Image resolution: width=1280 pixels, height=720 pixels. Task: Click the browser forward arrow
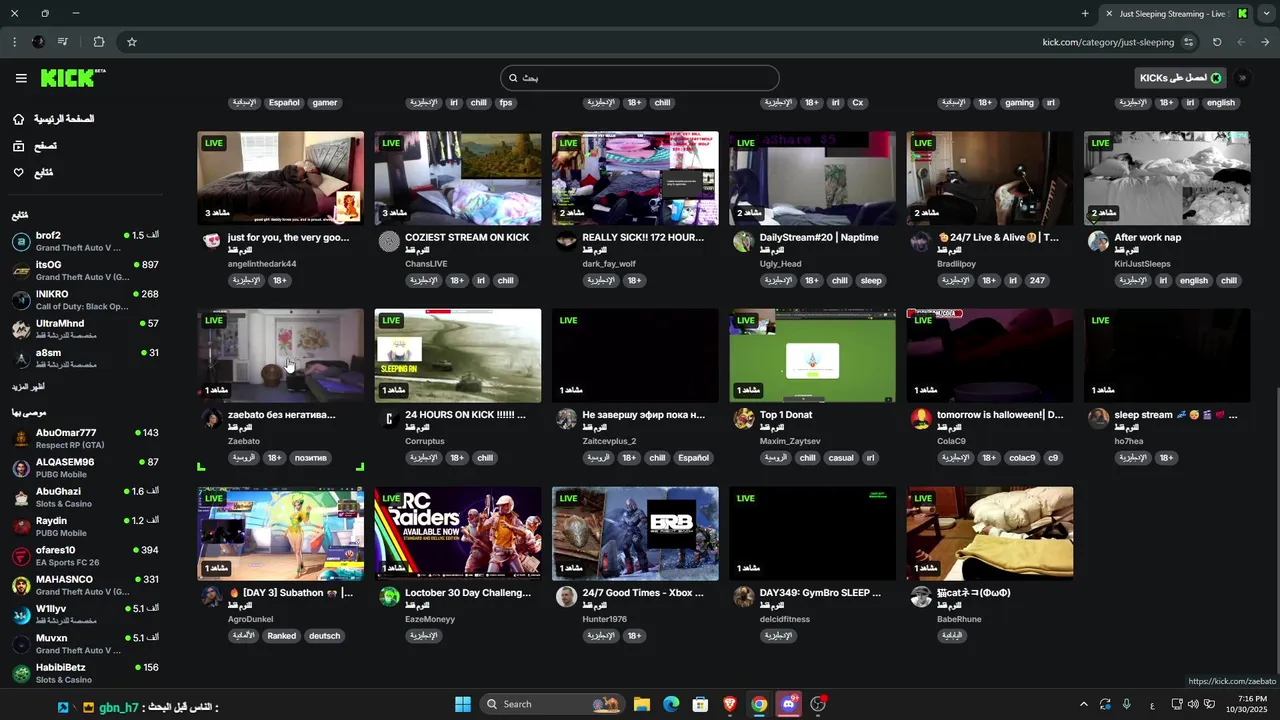click(1265, 42)
